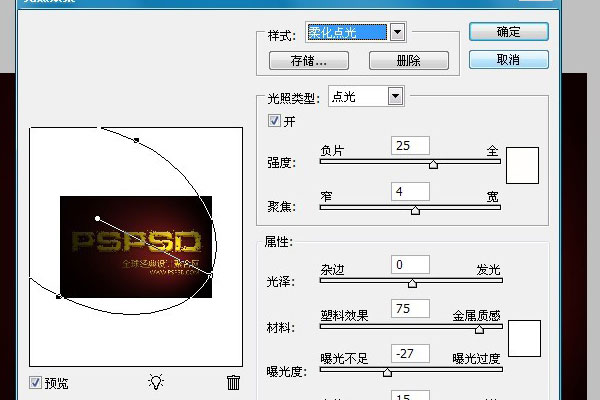Click the 聚焦 focus slider handle
This screenshot has height=400, width=600.
[x=415, y=210]
